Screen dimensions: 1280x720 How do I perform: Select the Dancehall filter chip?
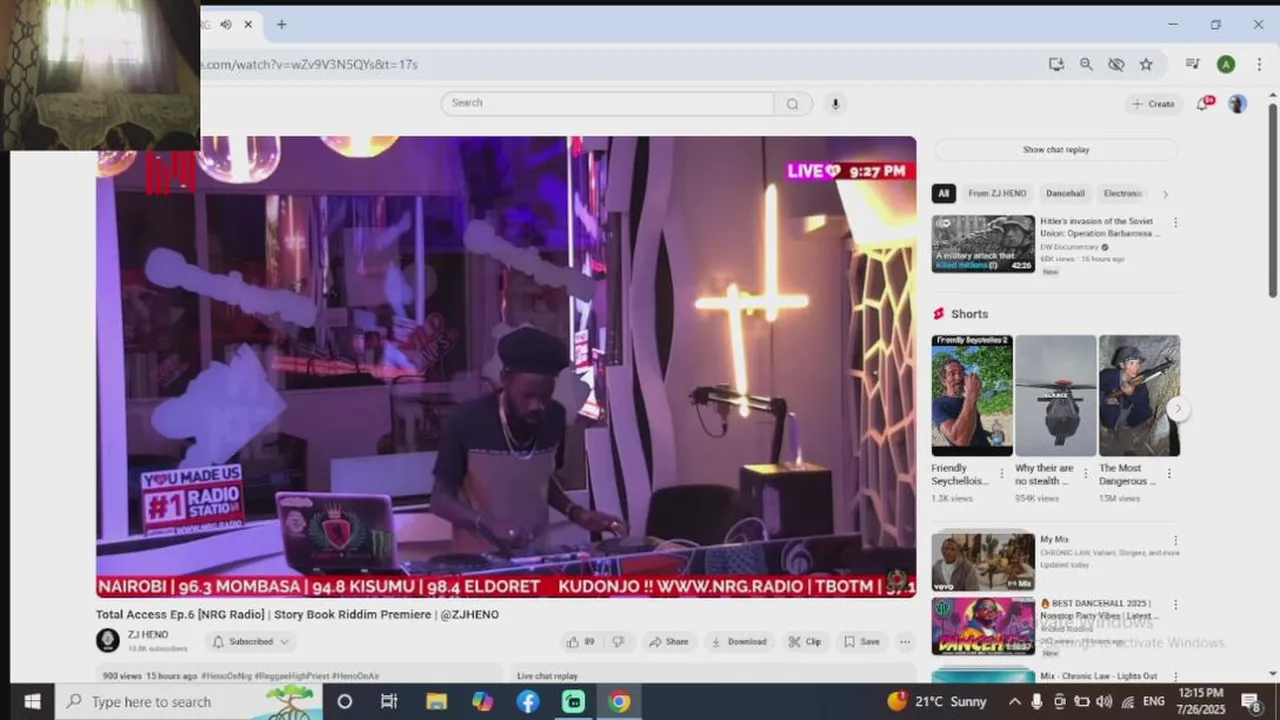pos(1065,193)
